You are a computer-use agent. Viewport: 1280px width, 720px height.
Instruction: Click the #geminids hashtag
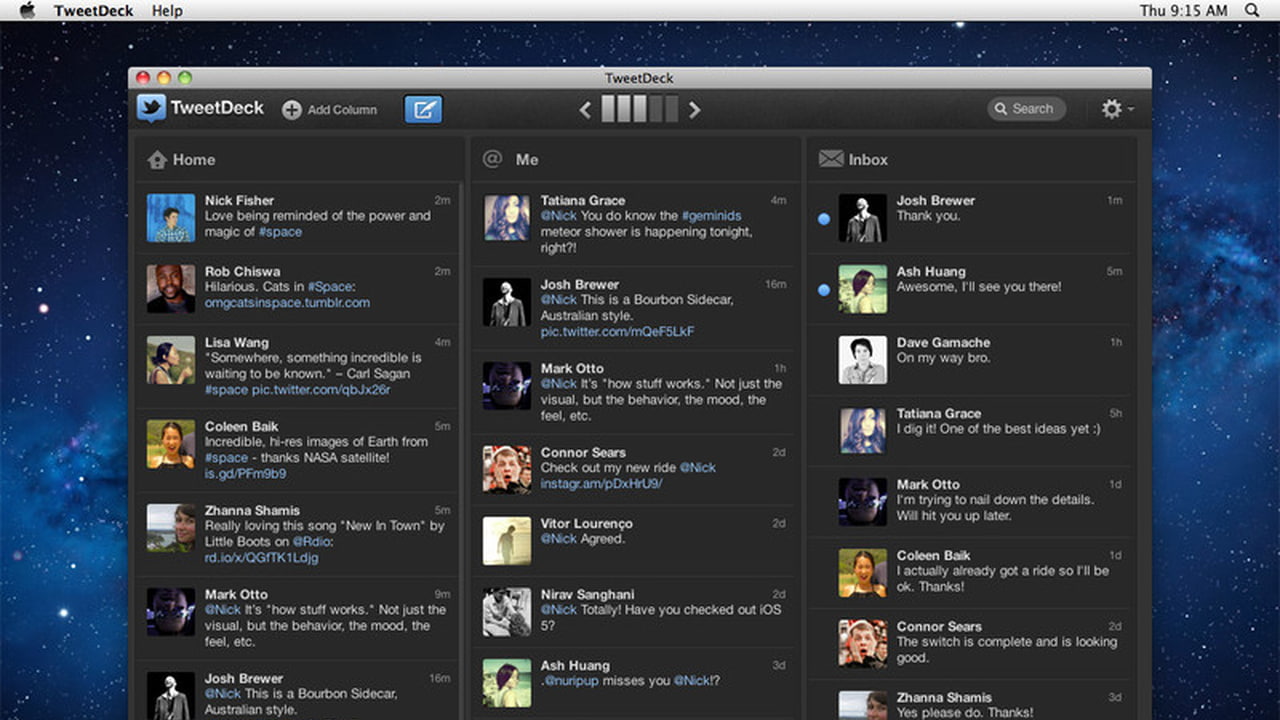click(x=711, y=216)
